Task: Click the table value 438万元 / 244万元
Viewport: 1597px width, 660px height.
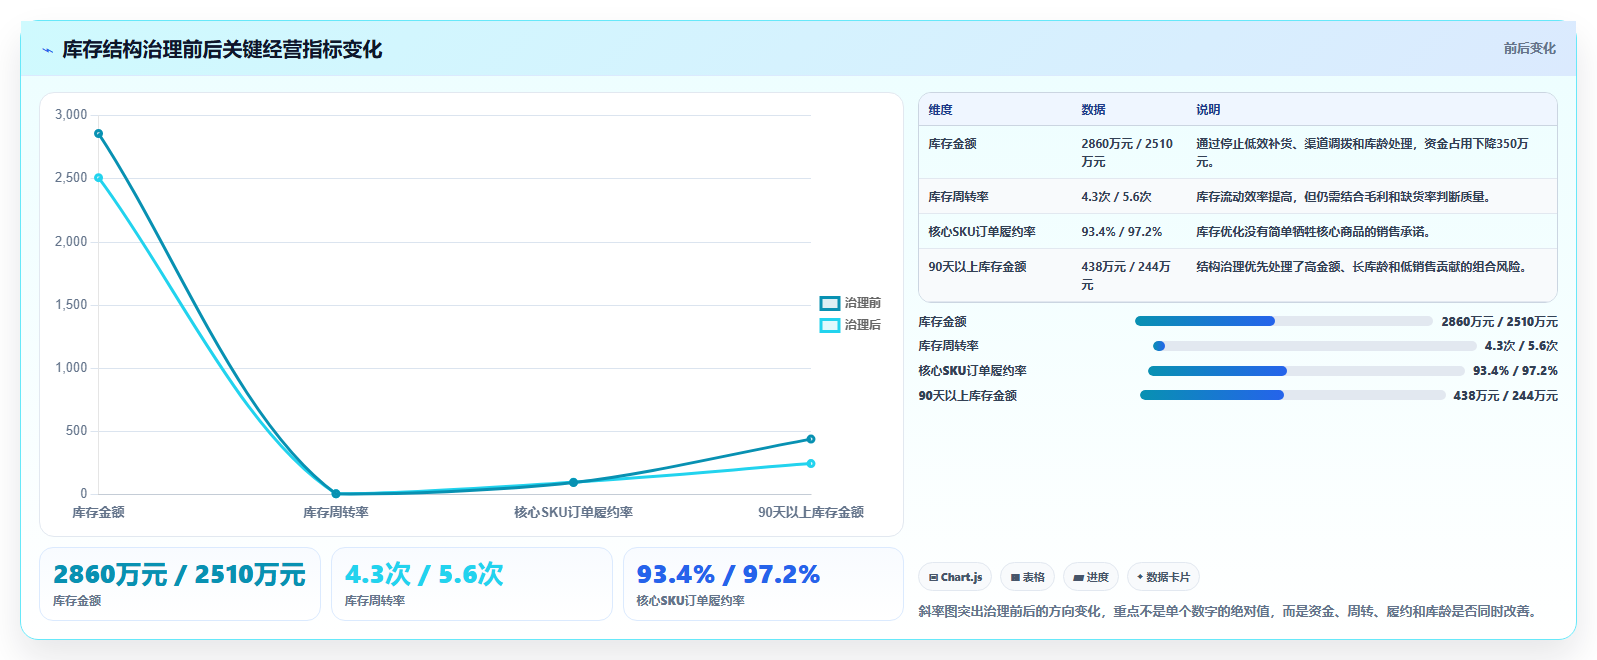Action: point(1125,276)
